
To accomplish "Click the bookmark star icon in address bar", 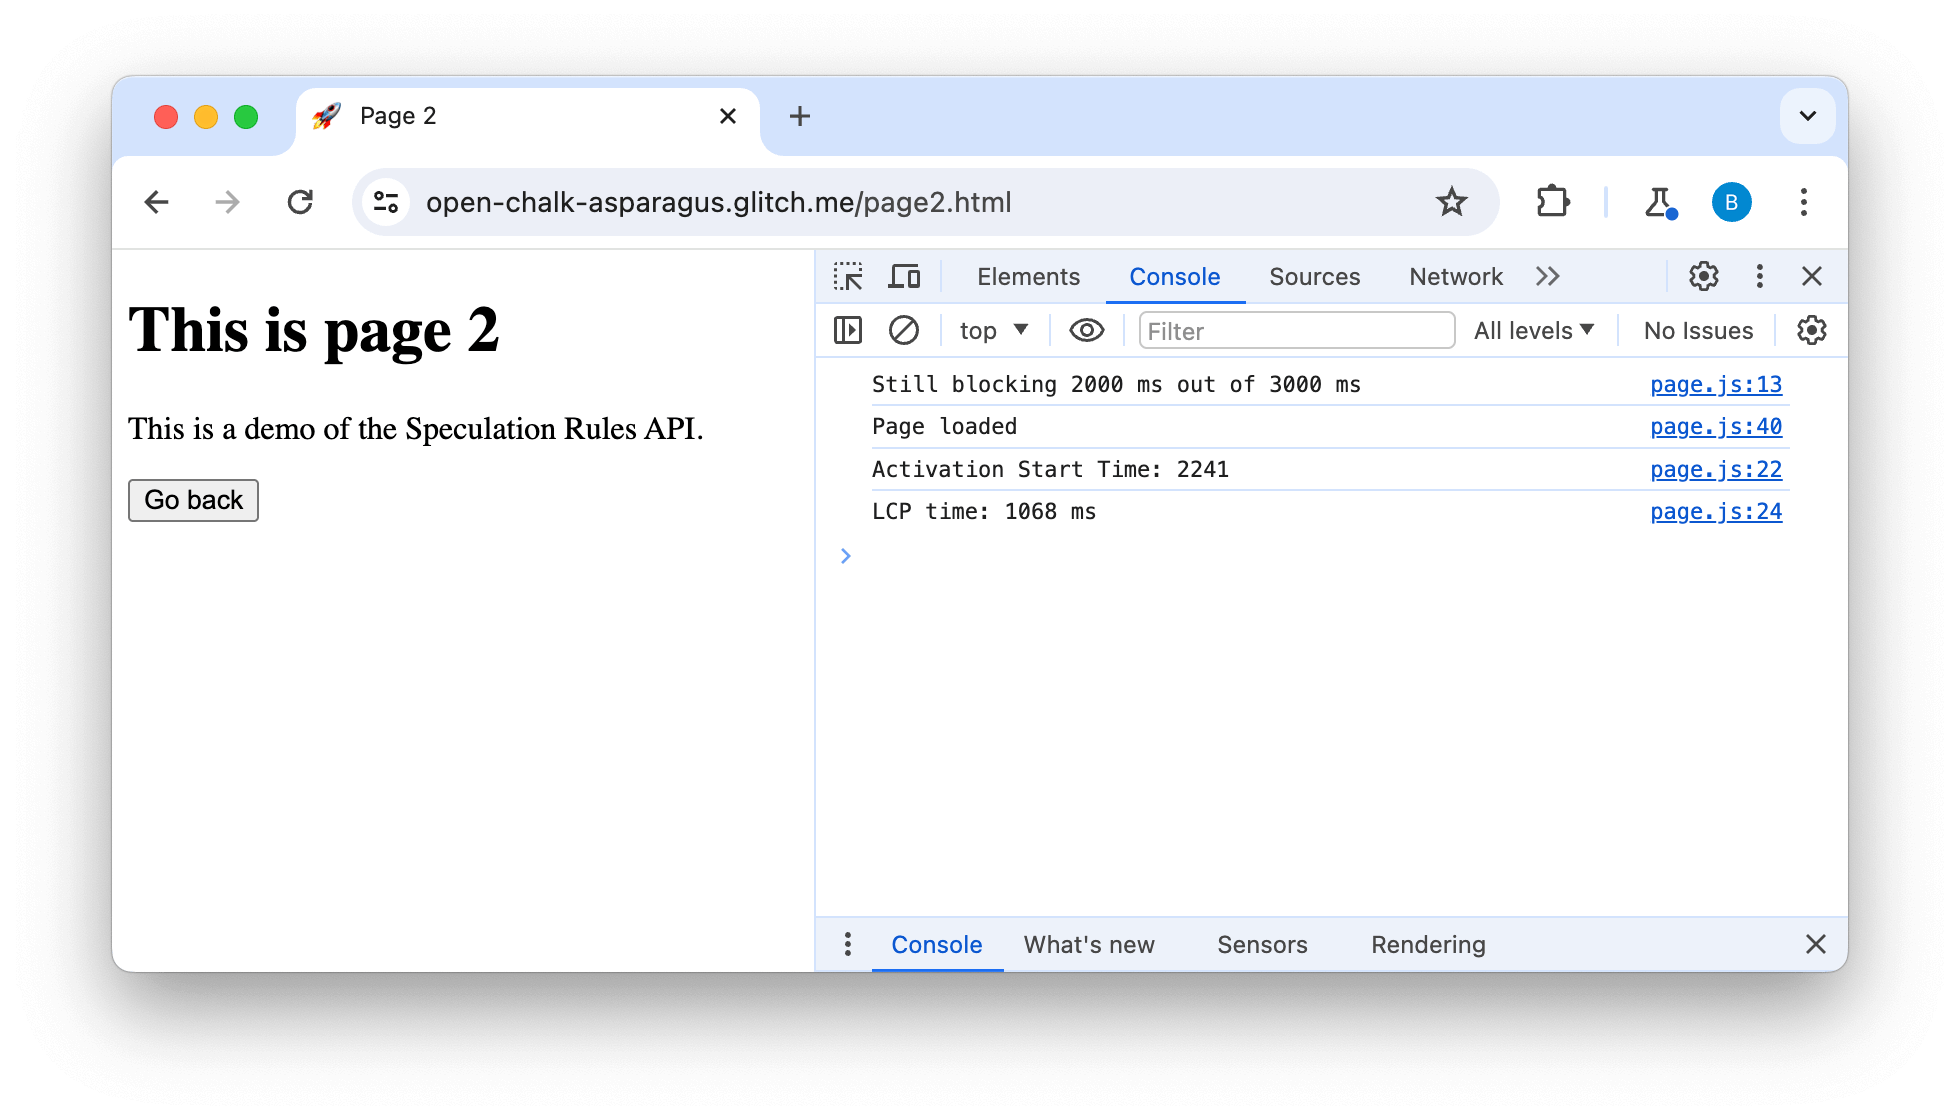I will [1452, 203].
